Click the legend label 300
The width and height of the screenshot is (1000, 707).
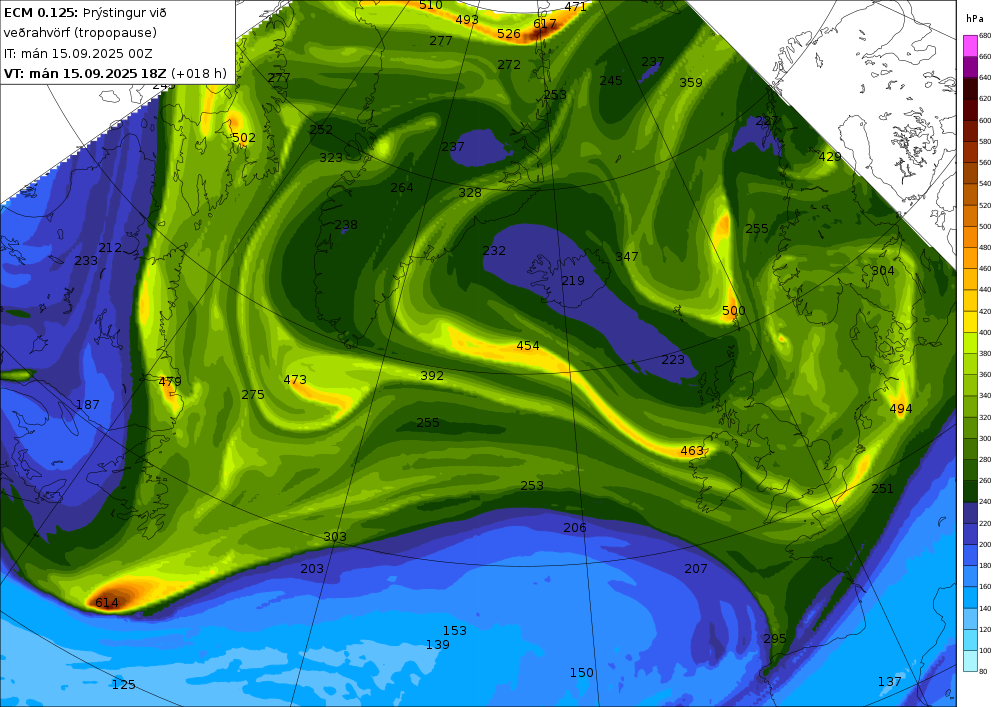[985, 439]
